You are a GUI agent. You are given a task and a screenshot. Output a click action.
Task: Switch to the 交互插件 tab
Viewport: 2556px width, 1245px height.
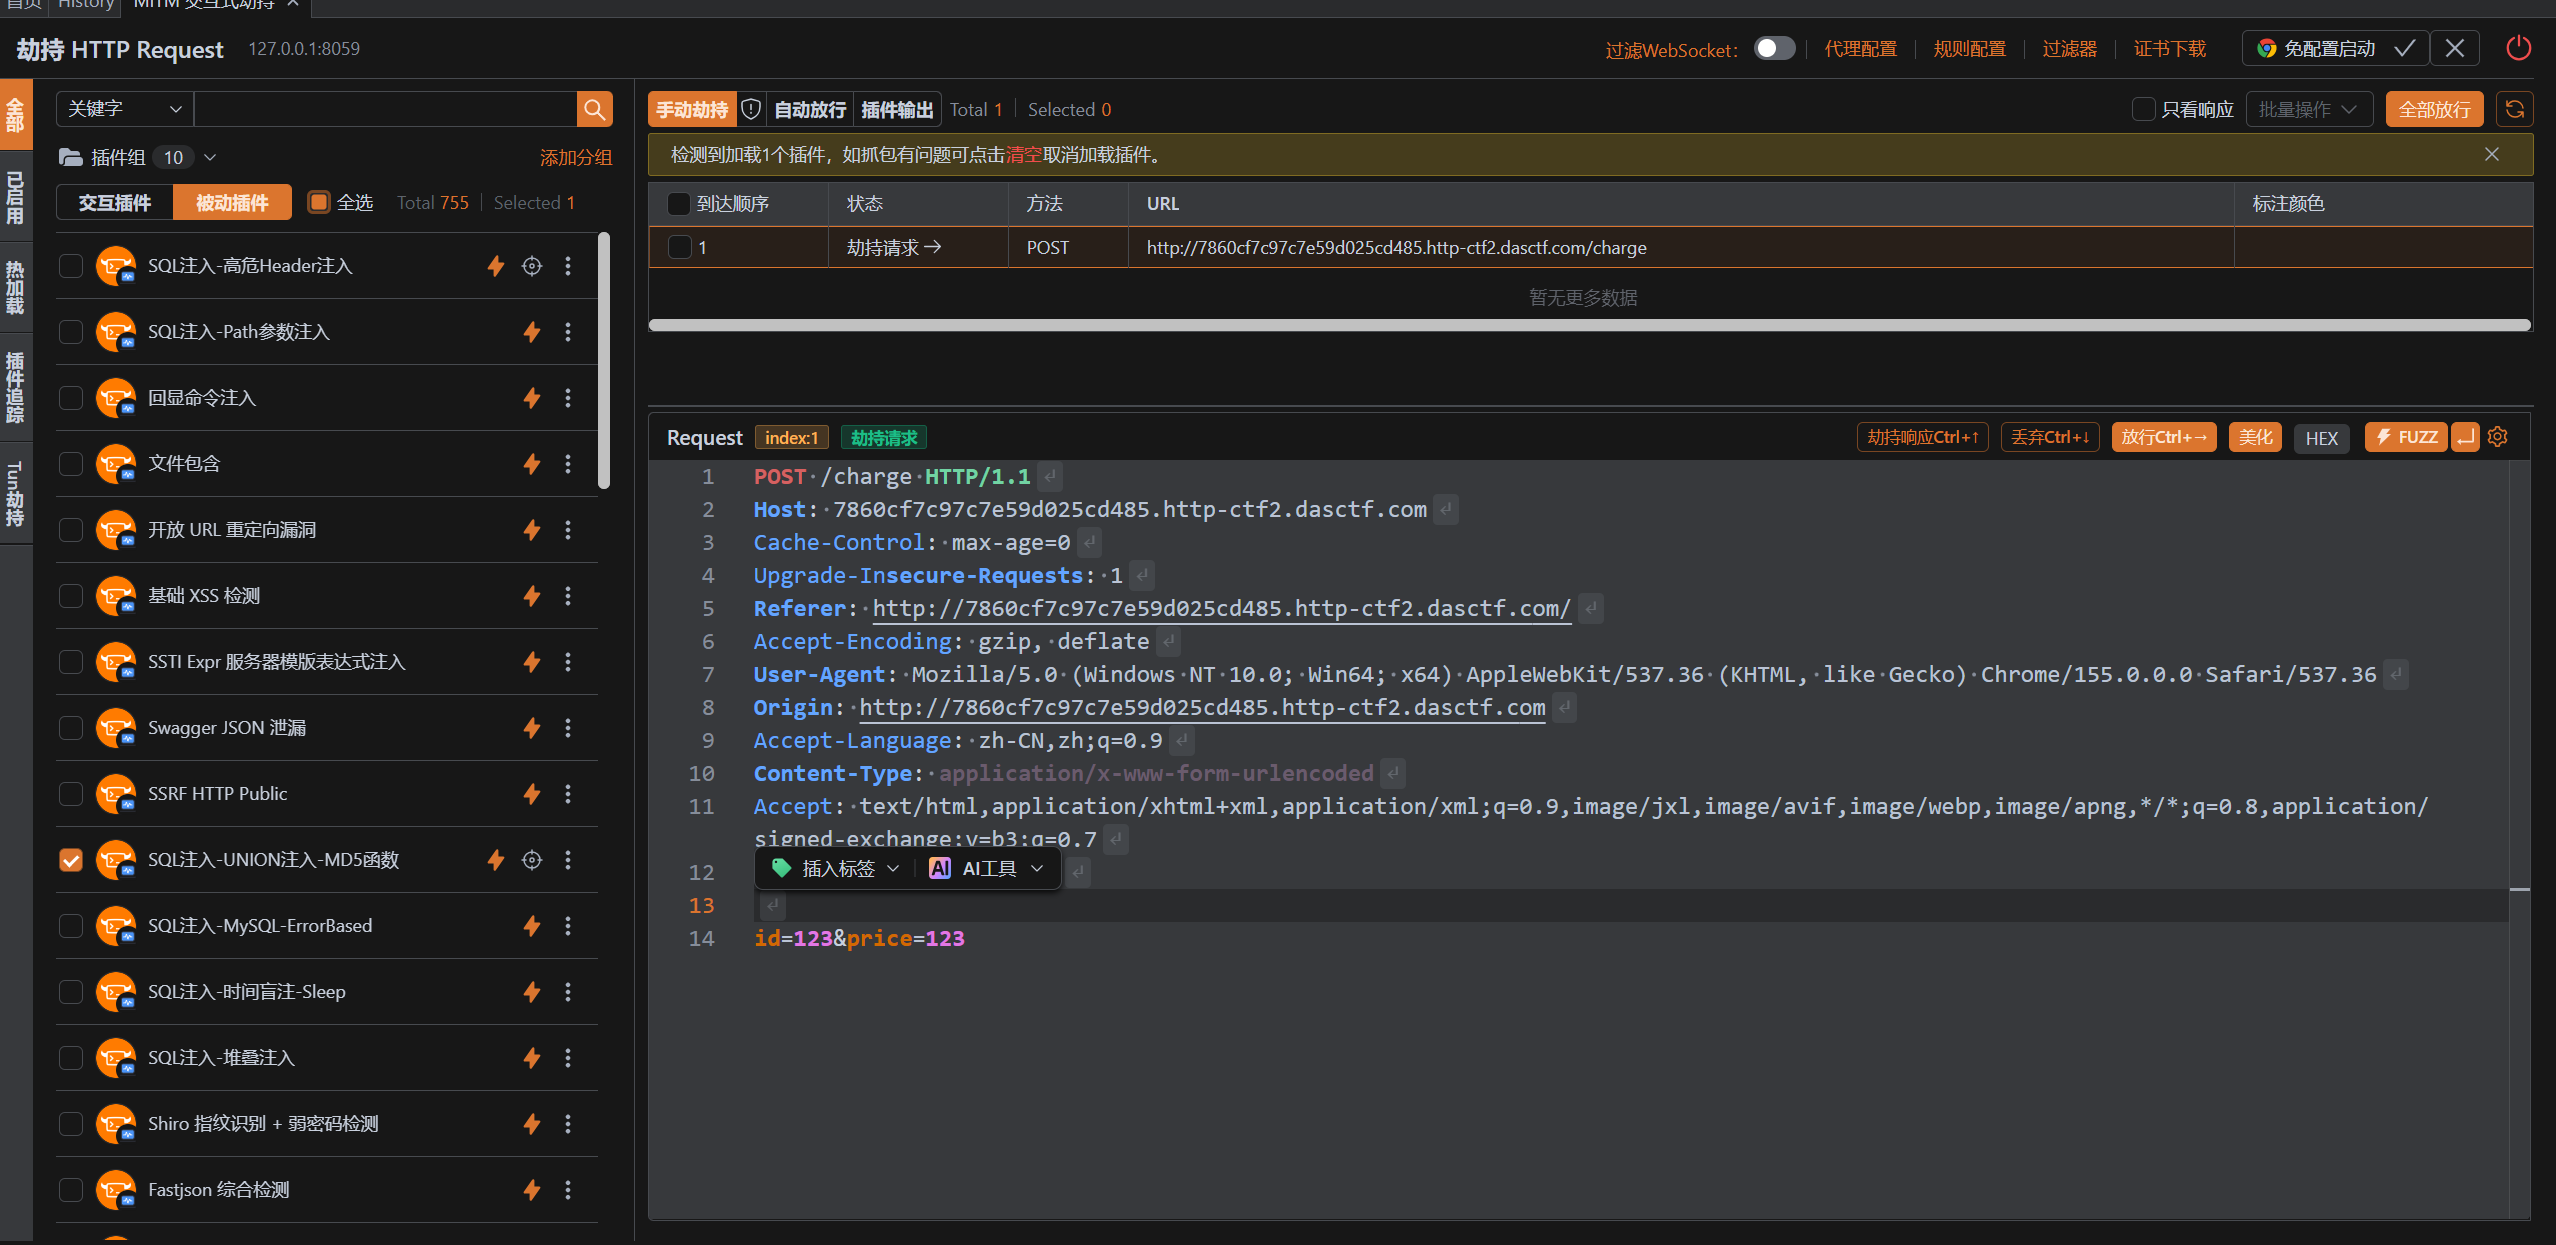[x=115, y=203]
